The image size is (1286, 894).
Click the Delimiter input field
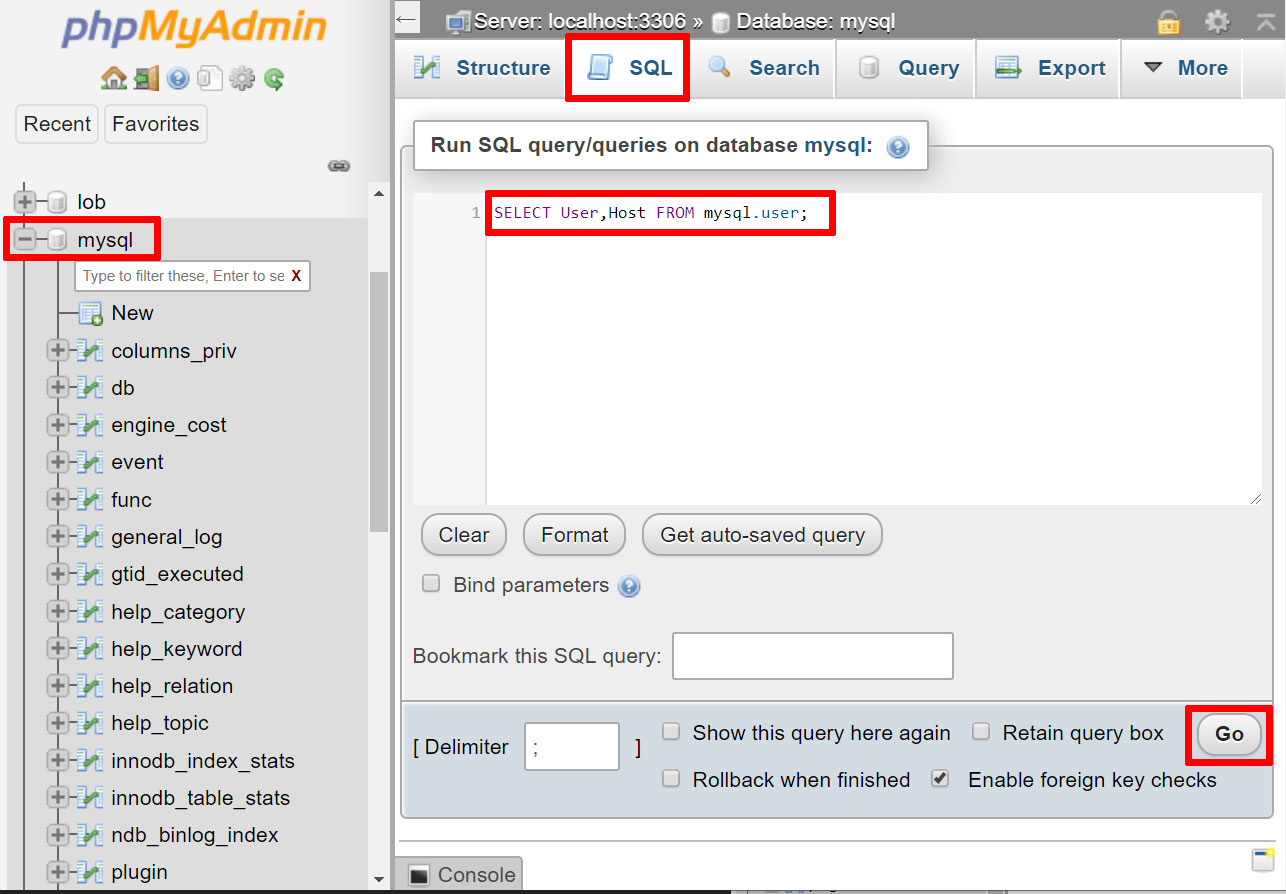(x=572, y=747)
